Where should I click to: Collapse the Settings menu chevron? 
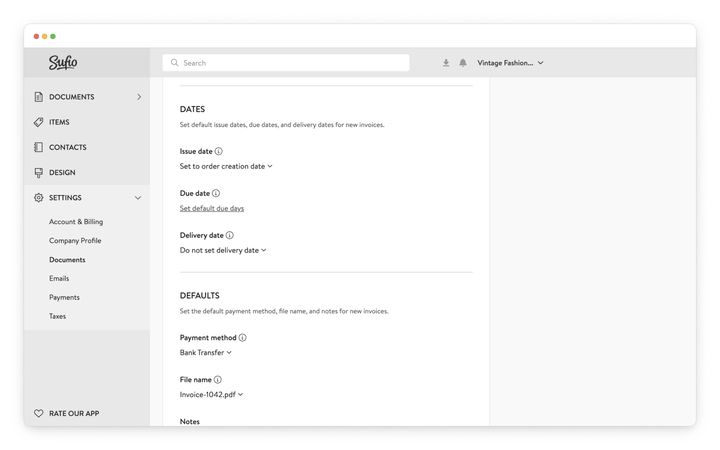[138, 198]
